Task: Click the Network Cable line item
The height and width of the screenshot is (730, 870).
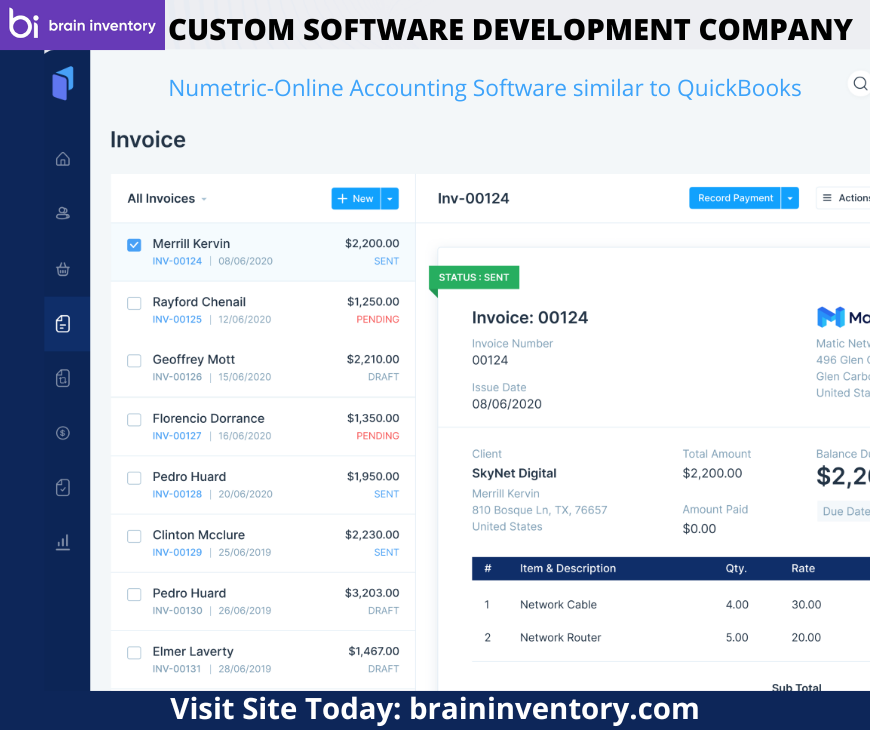Action: (558, 605)
